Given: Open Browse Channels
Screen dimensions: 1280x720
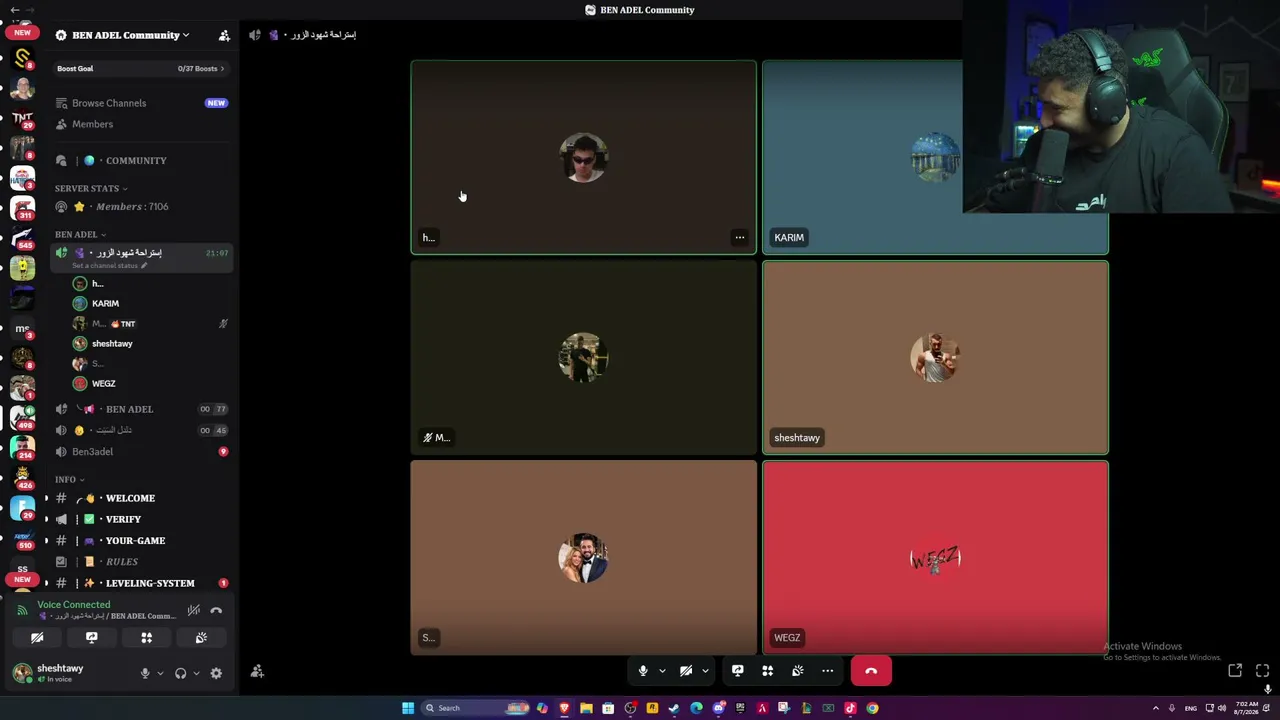Looking at the screenshot, I should click(x=141, y=103).
